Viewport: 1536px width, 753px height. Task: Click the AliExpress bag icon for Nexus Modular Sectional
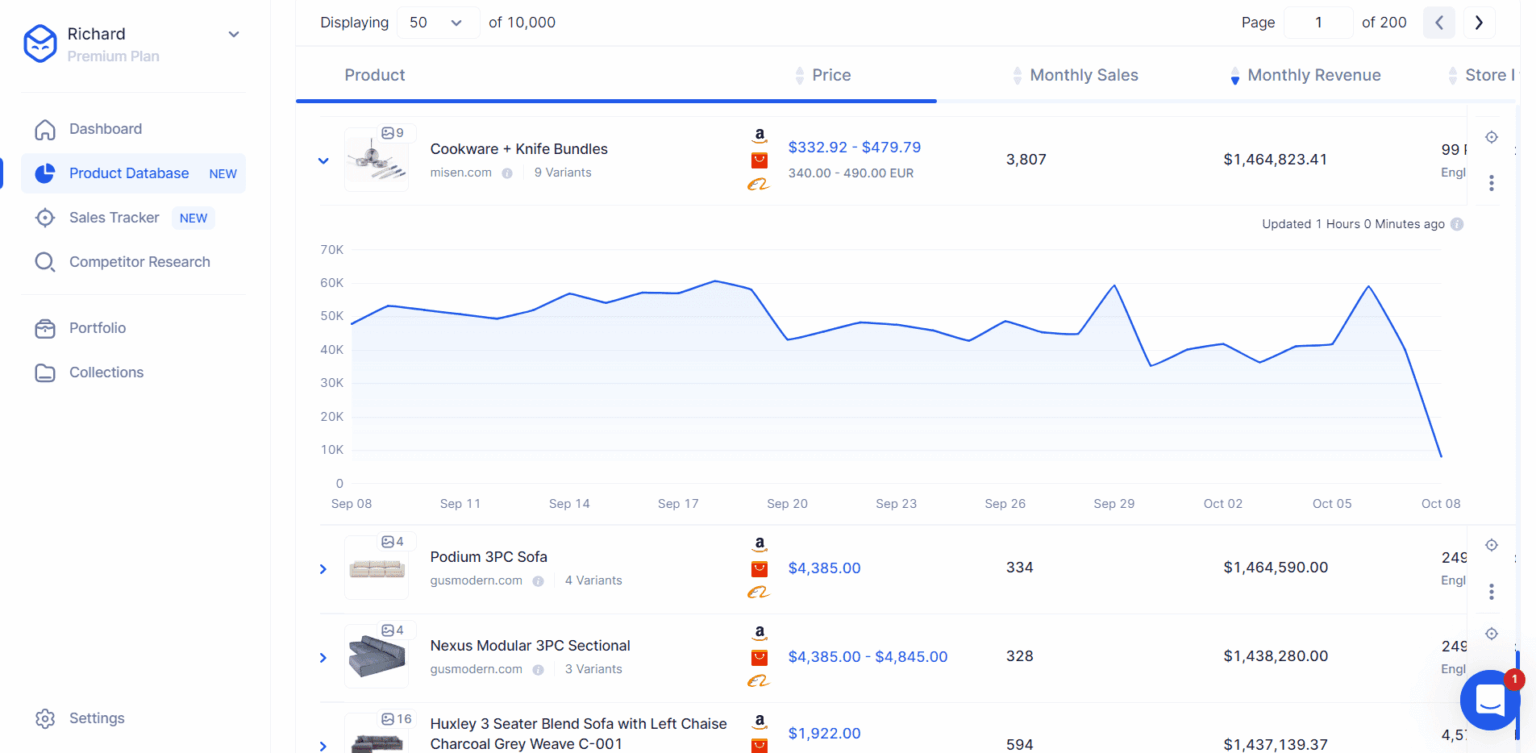click(759, 656)
